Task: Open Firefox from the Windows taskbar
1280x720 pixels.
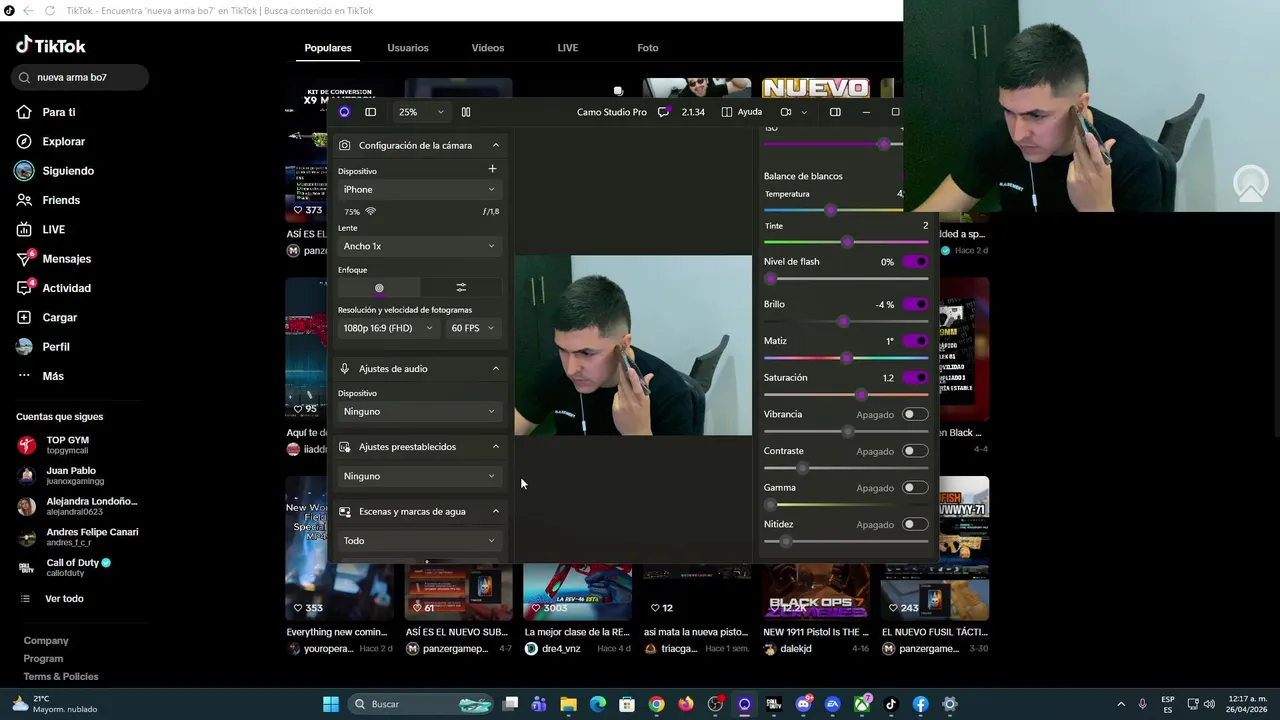Action: pos(685,704)
